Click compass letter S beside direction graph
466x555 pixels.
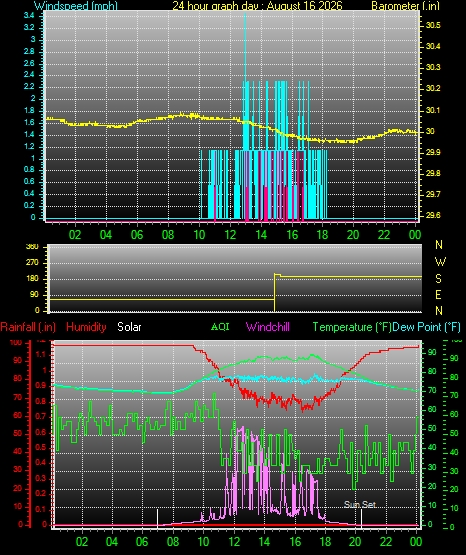click(438, 279)
